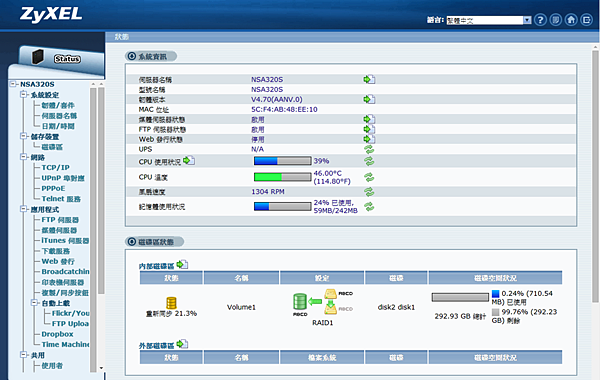
Task: Refresh the memory usage reading
Action: (x=369, y=207)
